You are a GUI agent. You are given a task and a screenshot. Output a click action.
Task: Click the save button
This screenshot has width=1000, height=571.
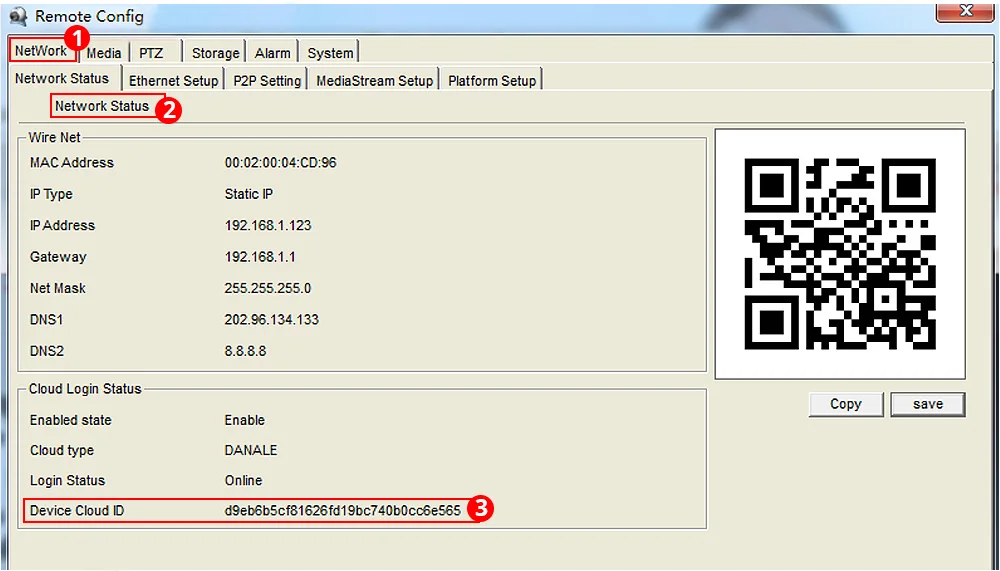[x=927, y=404]
